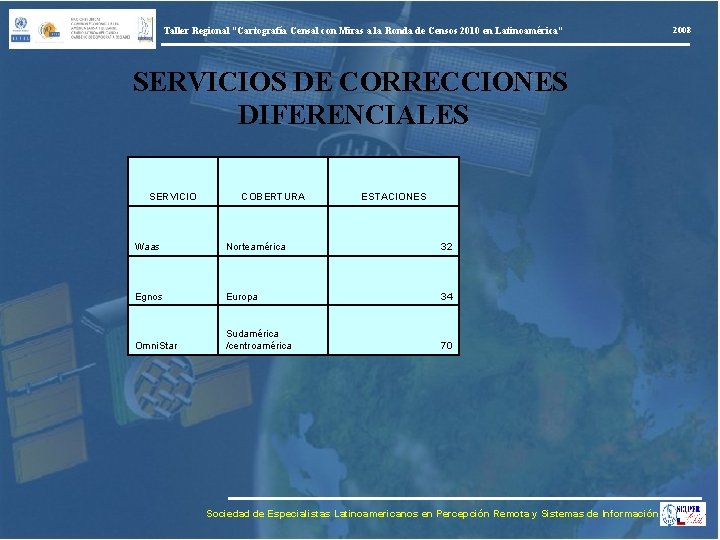The height and width of the screenshot is (540, 720).
Task: Click the Taller Regional header text
Action: [363, 31]
